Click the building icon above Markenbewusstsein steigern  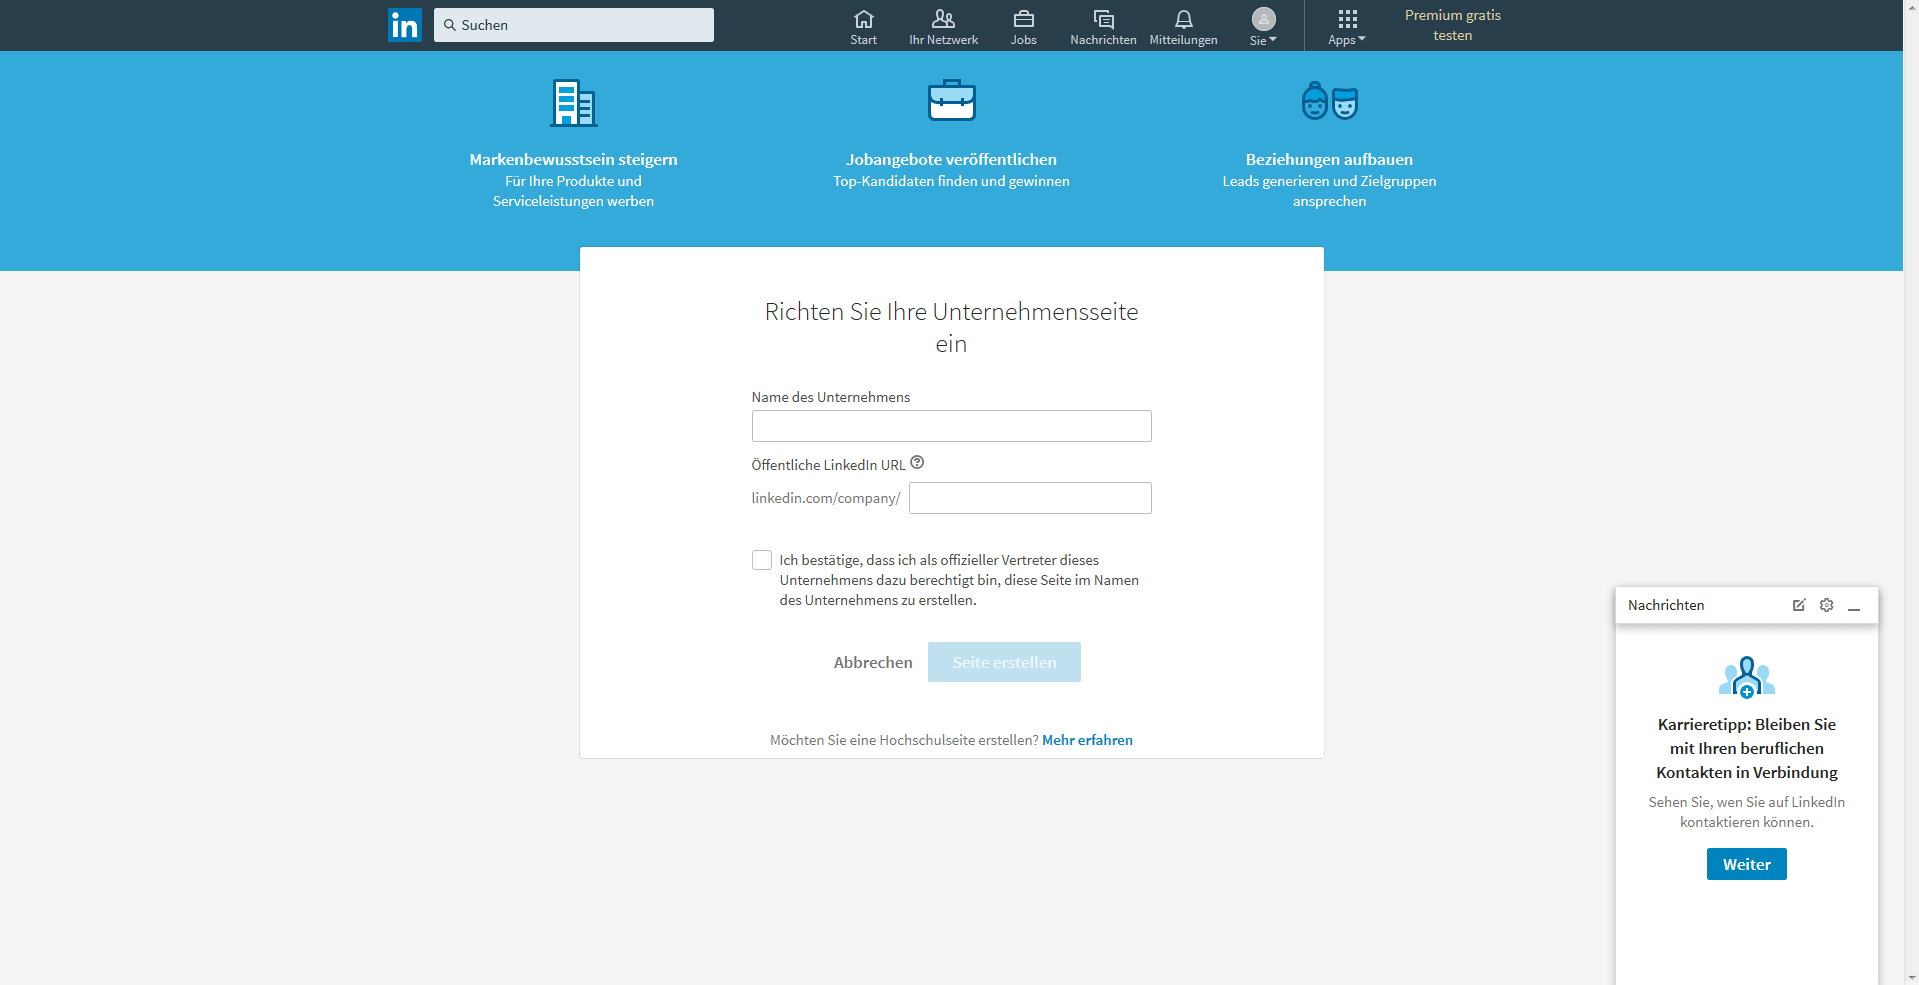tap(574, 103)
